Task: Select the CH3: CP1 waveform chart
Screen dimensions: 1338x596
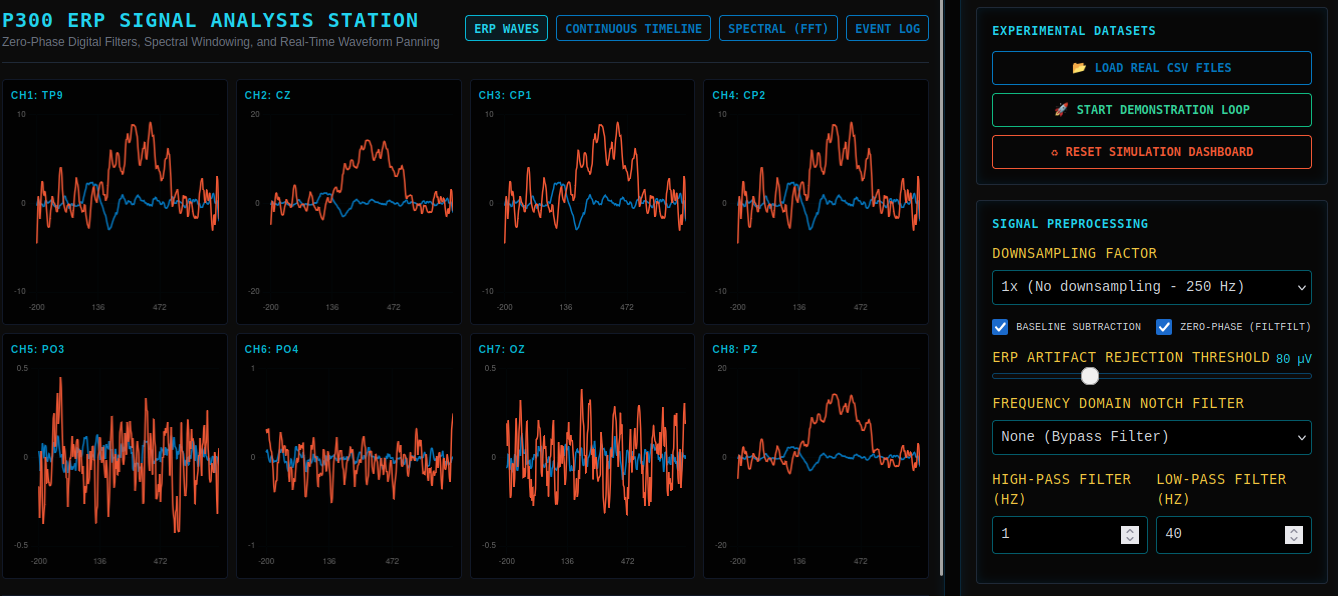Action: click(x=583, y=202)
